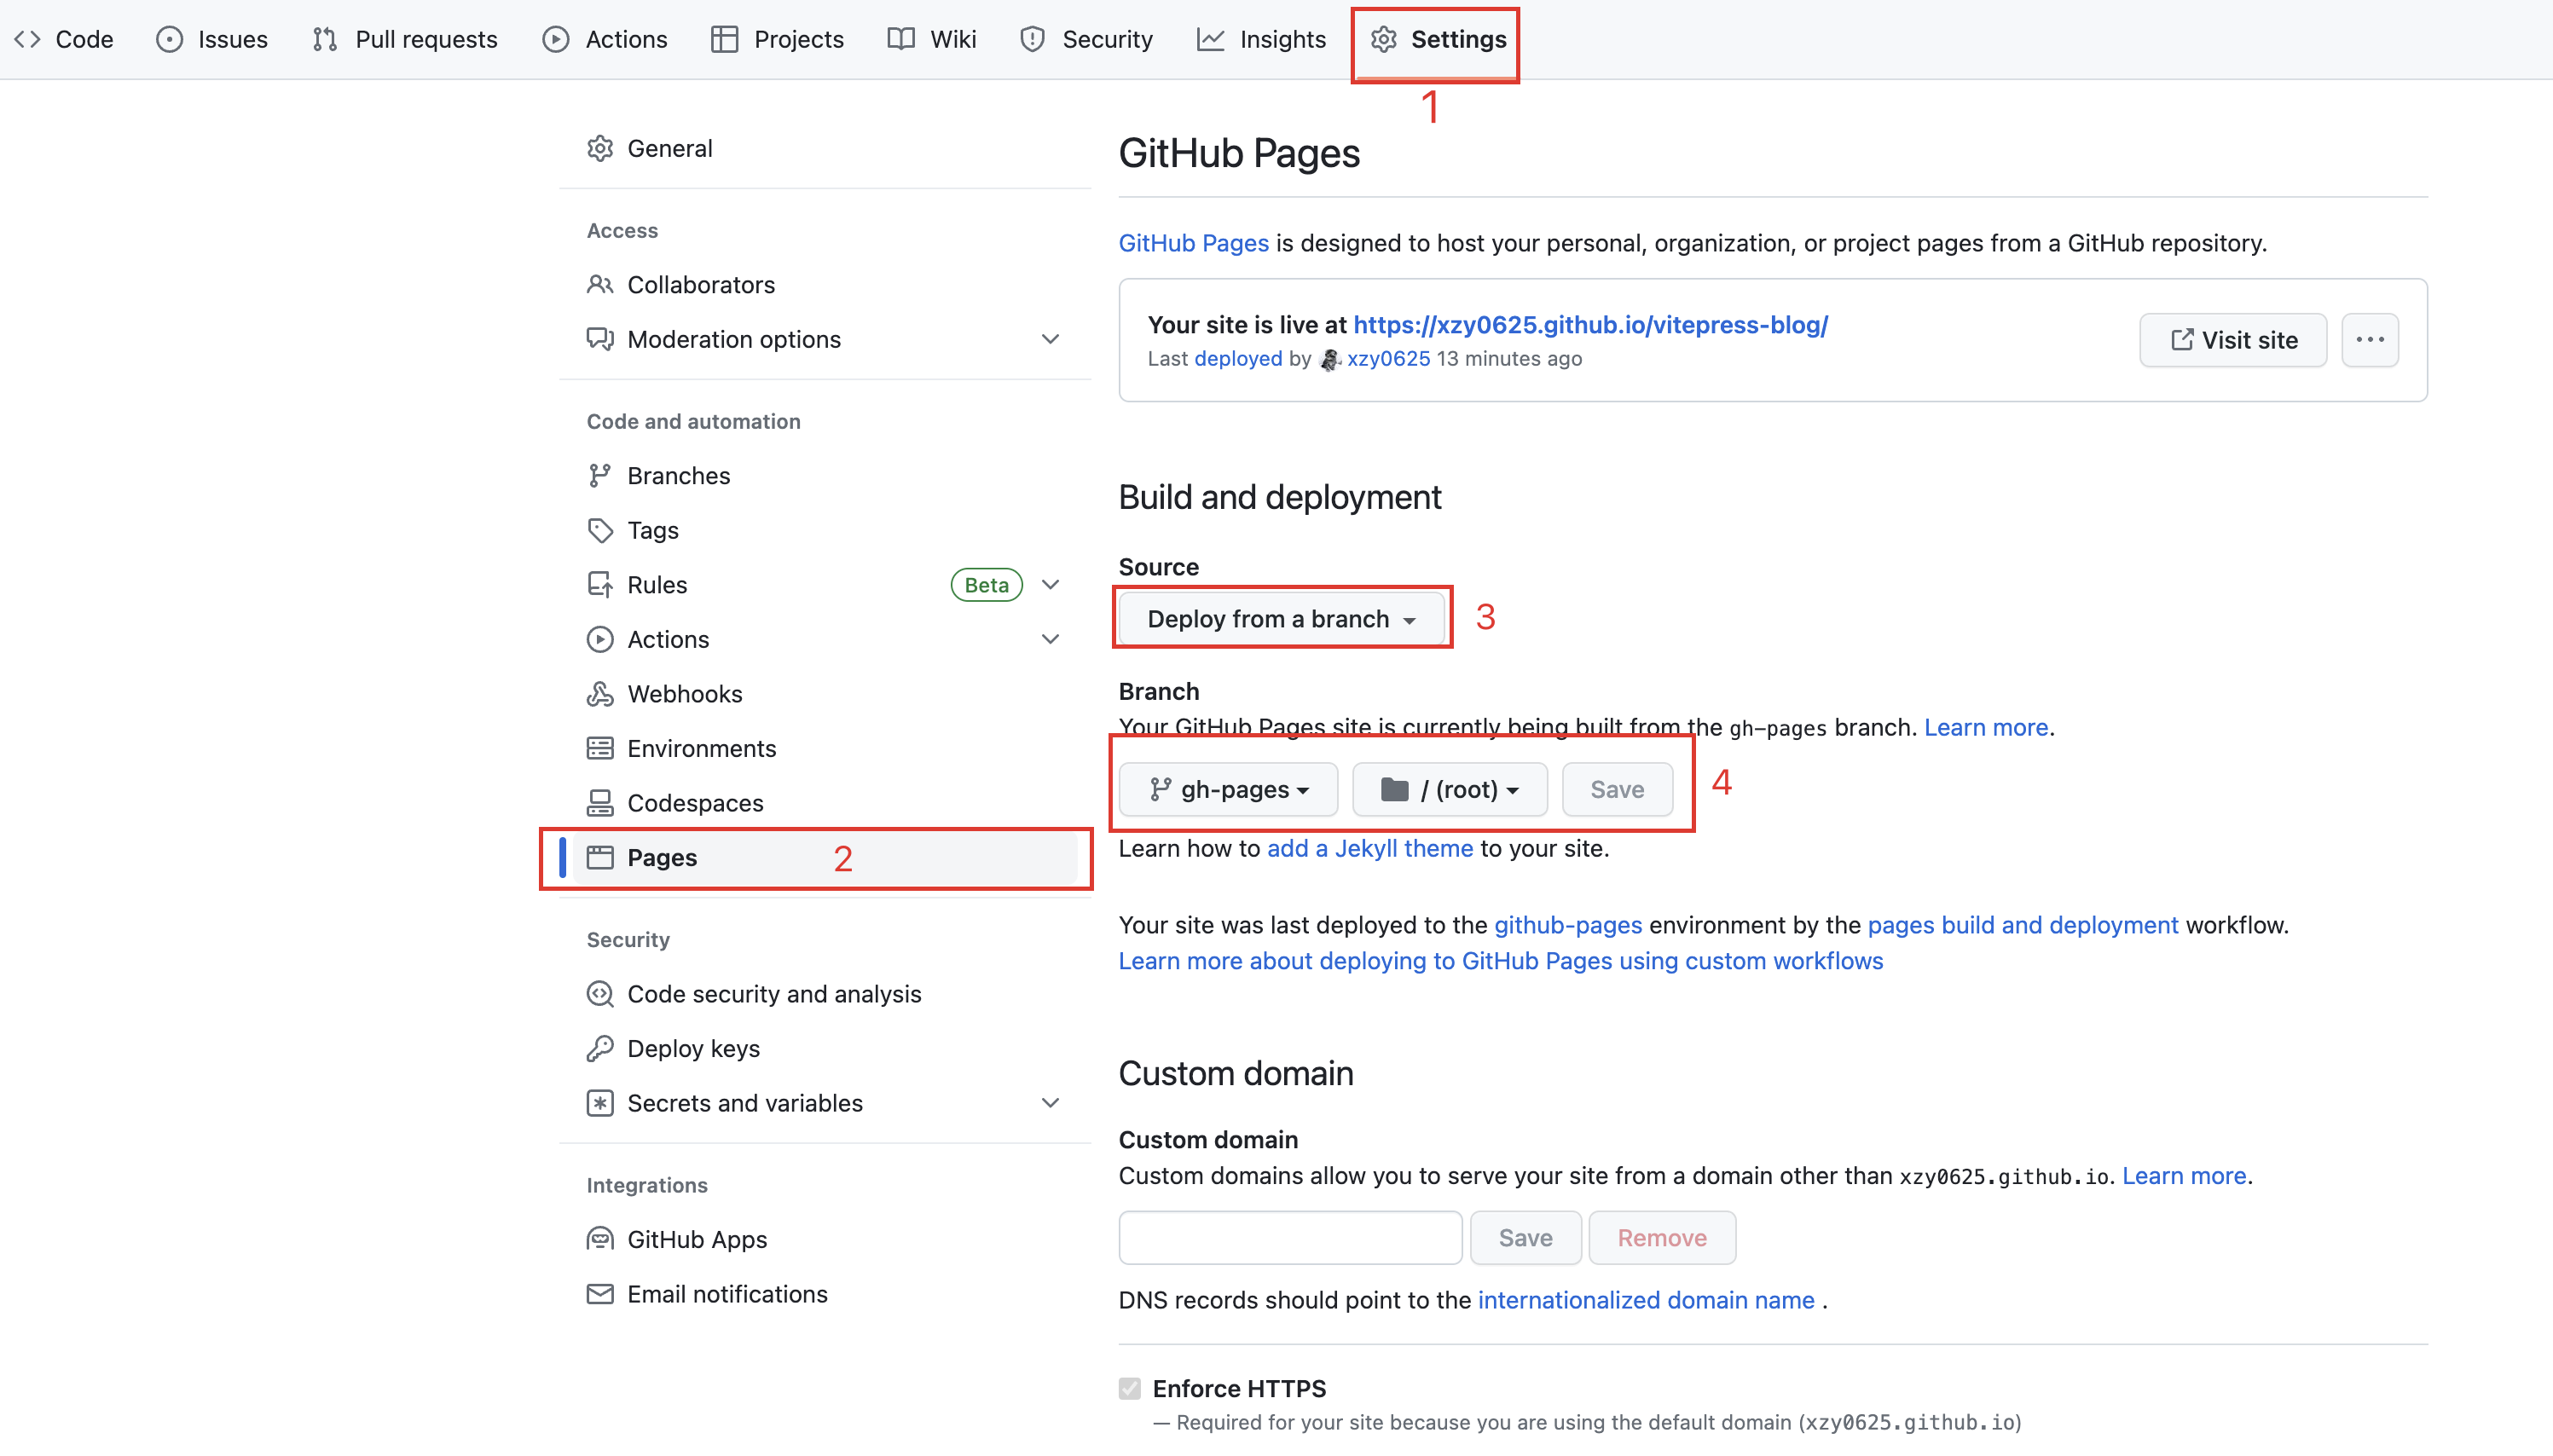Click 'add a Jekyll theme' link
This screenshot has width=2553, height=1456.
point(1370,848)
